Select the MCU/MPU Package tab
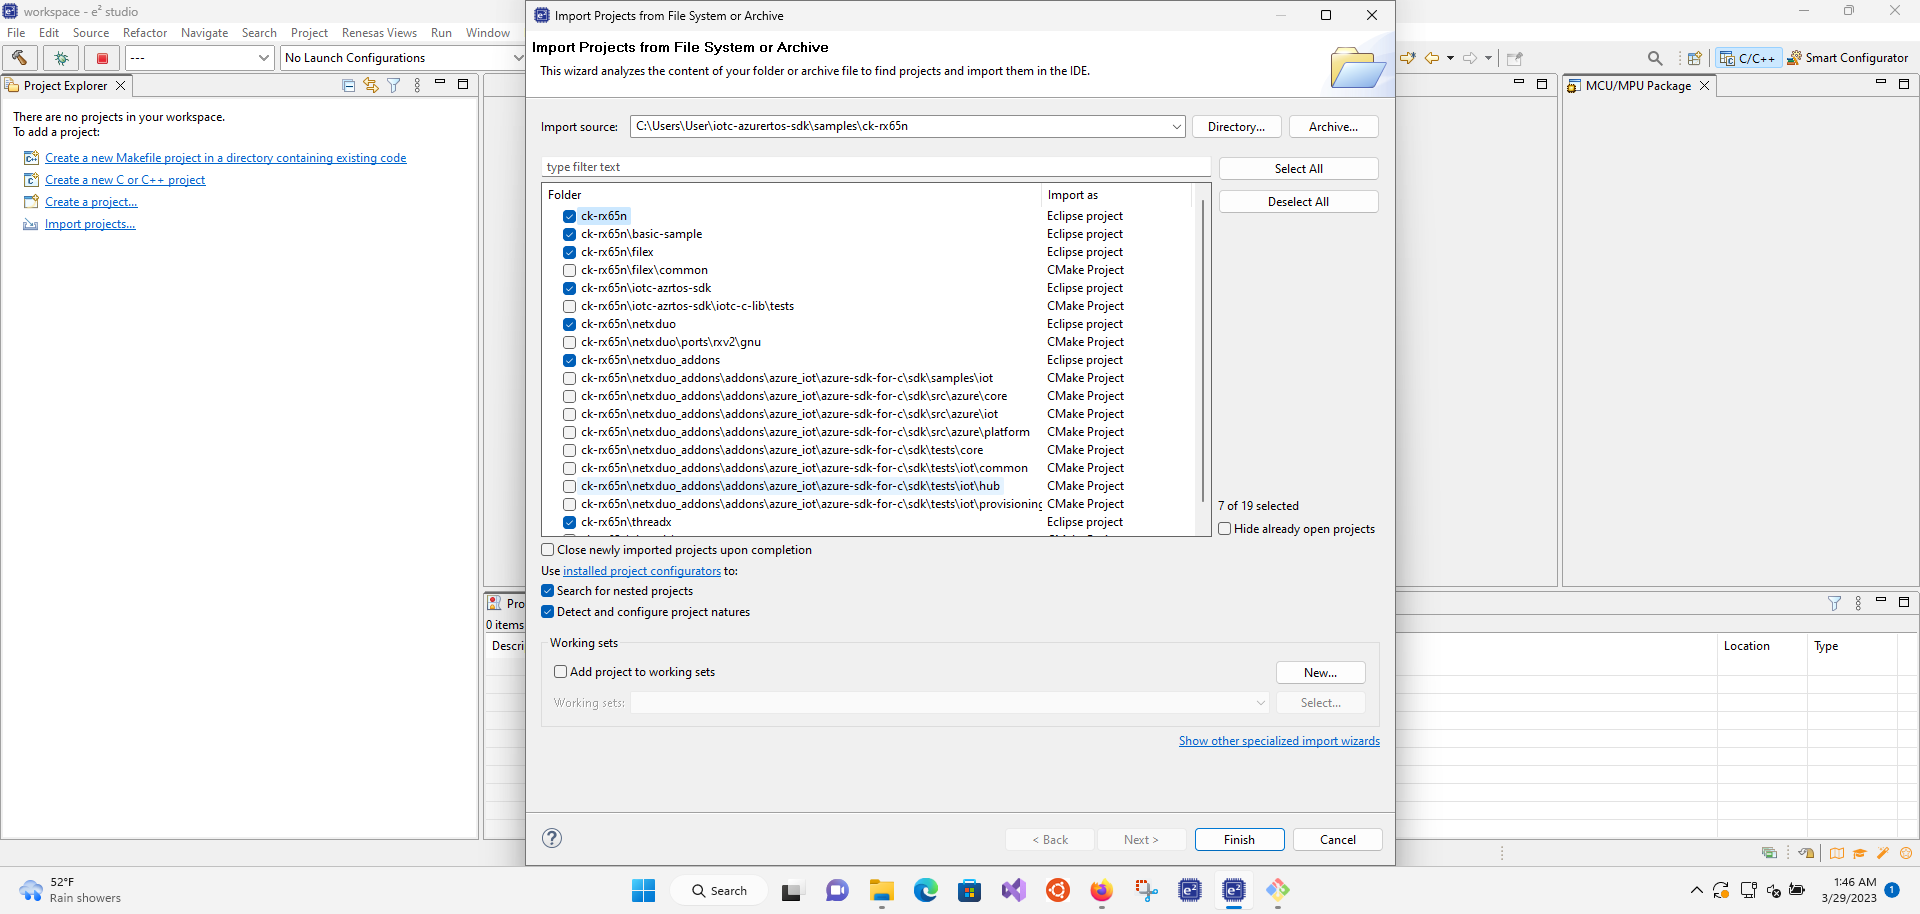1920x914 pixels. click(1638, 86)
